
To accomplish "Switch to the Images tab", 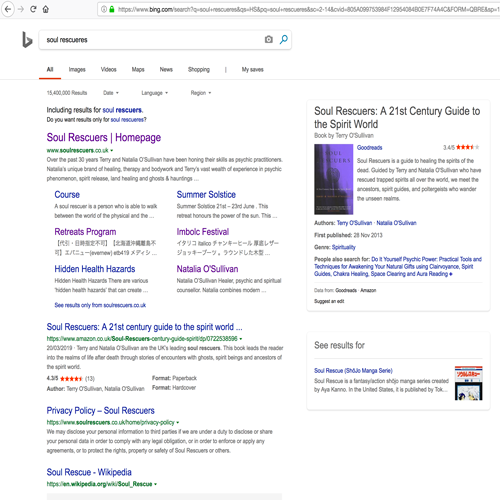I will (x=77, y=69).
